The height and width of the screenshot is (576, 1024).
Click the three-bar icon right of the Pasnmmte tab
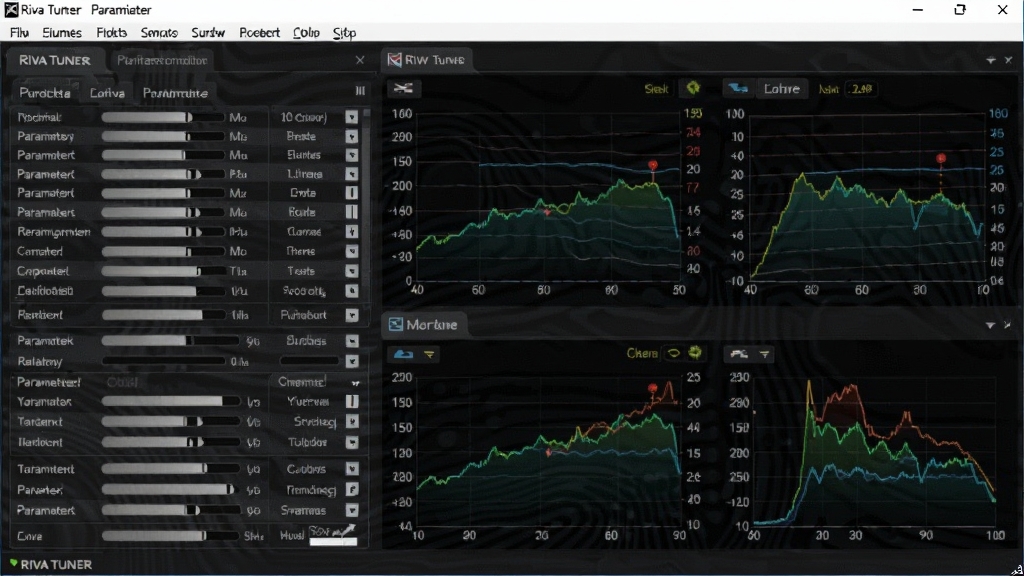(x=360, y=91)
